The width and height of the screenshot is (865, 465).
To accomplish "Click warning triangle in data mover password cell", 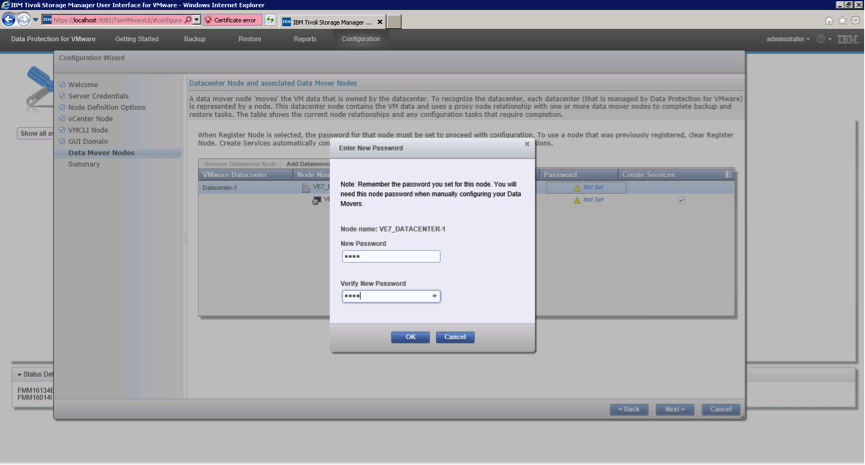I will click(x=577, y=200).
